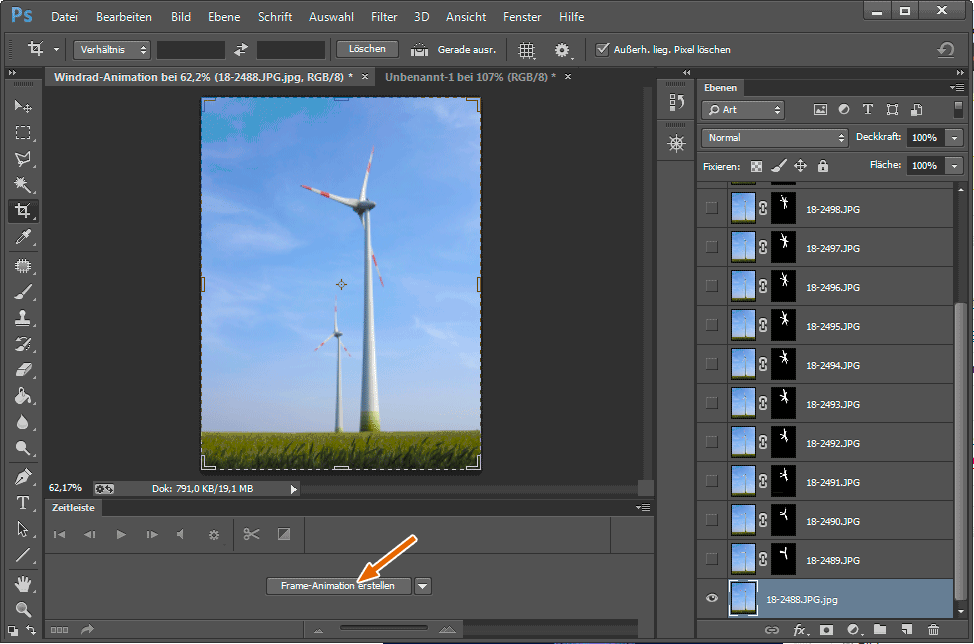Select the Magic Wand tool
Screen dimensions: 974x644
tap(23, 185)
